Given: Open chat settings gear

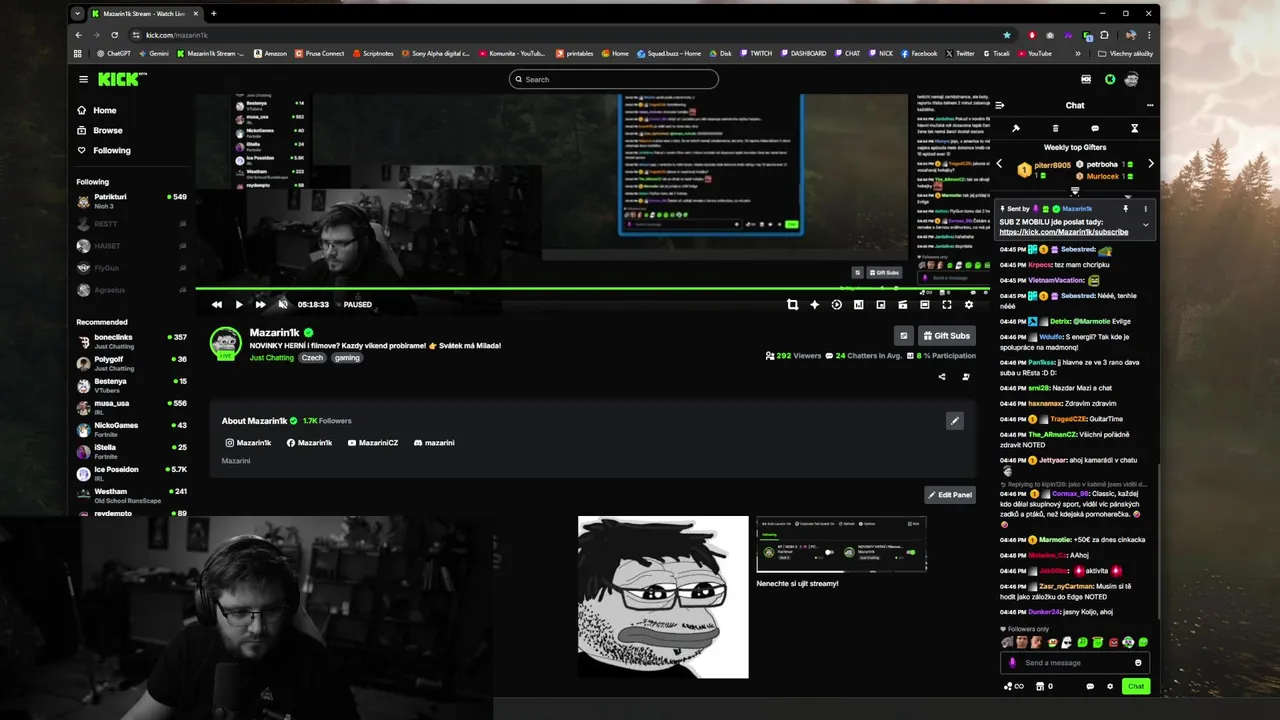Looking at the screenshot, I should pyautogui.click(x=1110, y=686).
